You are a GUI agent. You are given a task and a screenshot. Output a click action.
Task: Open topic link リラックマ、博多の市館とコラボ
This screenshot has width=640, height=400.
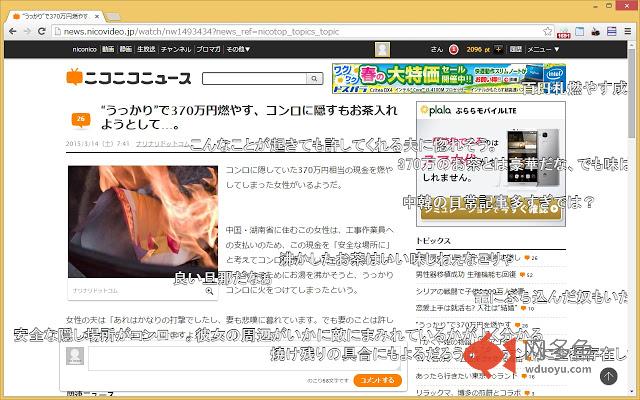[x=468, y=393]
